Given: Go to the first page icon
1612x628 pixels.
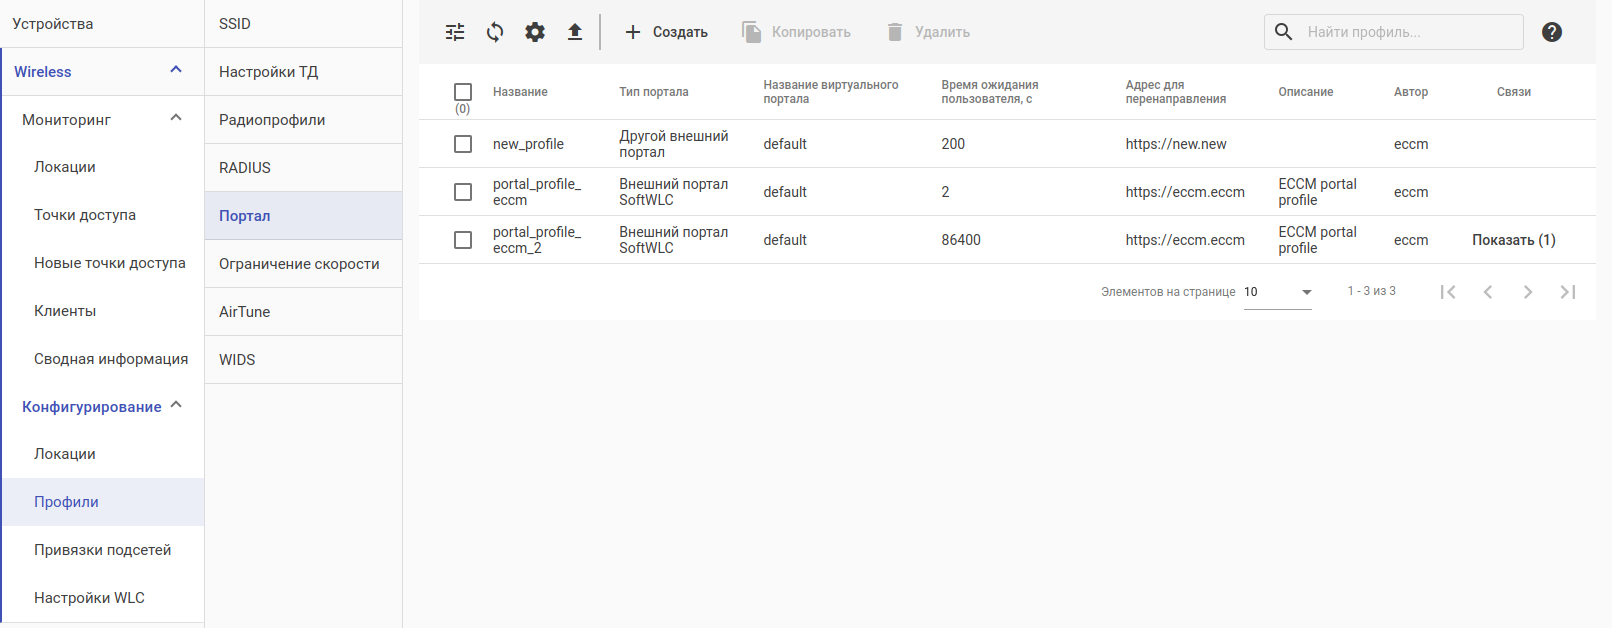Looking at the screenshot, I should coord(1448,292).
